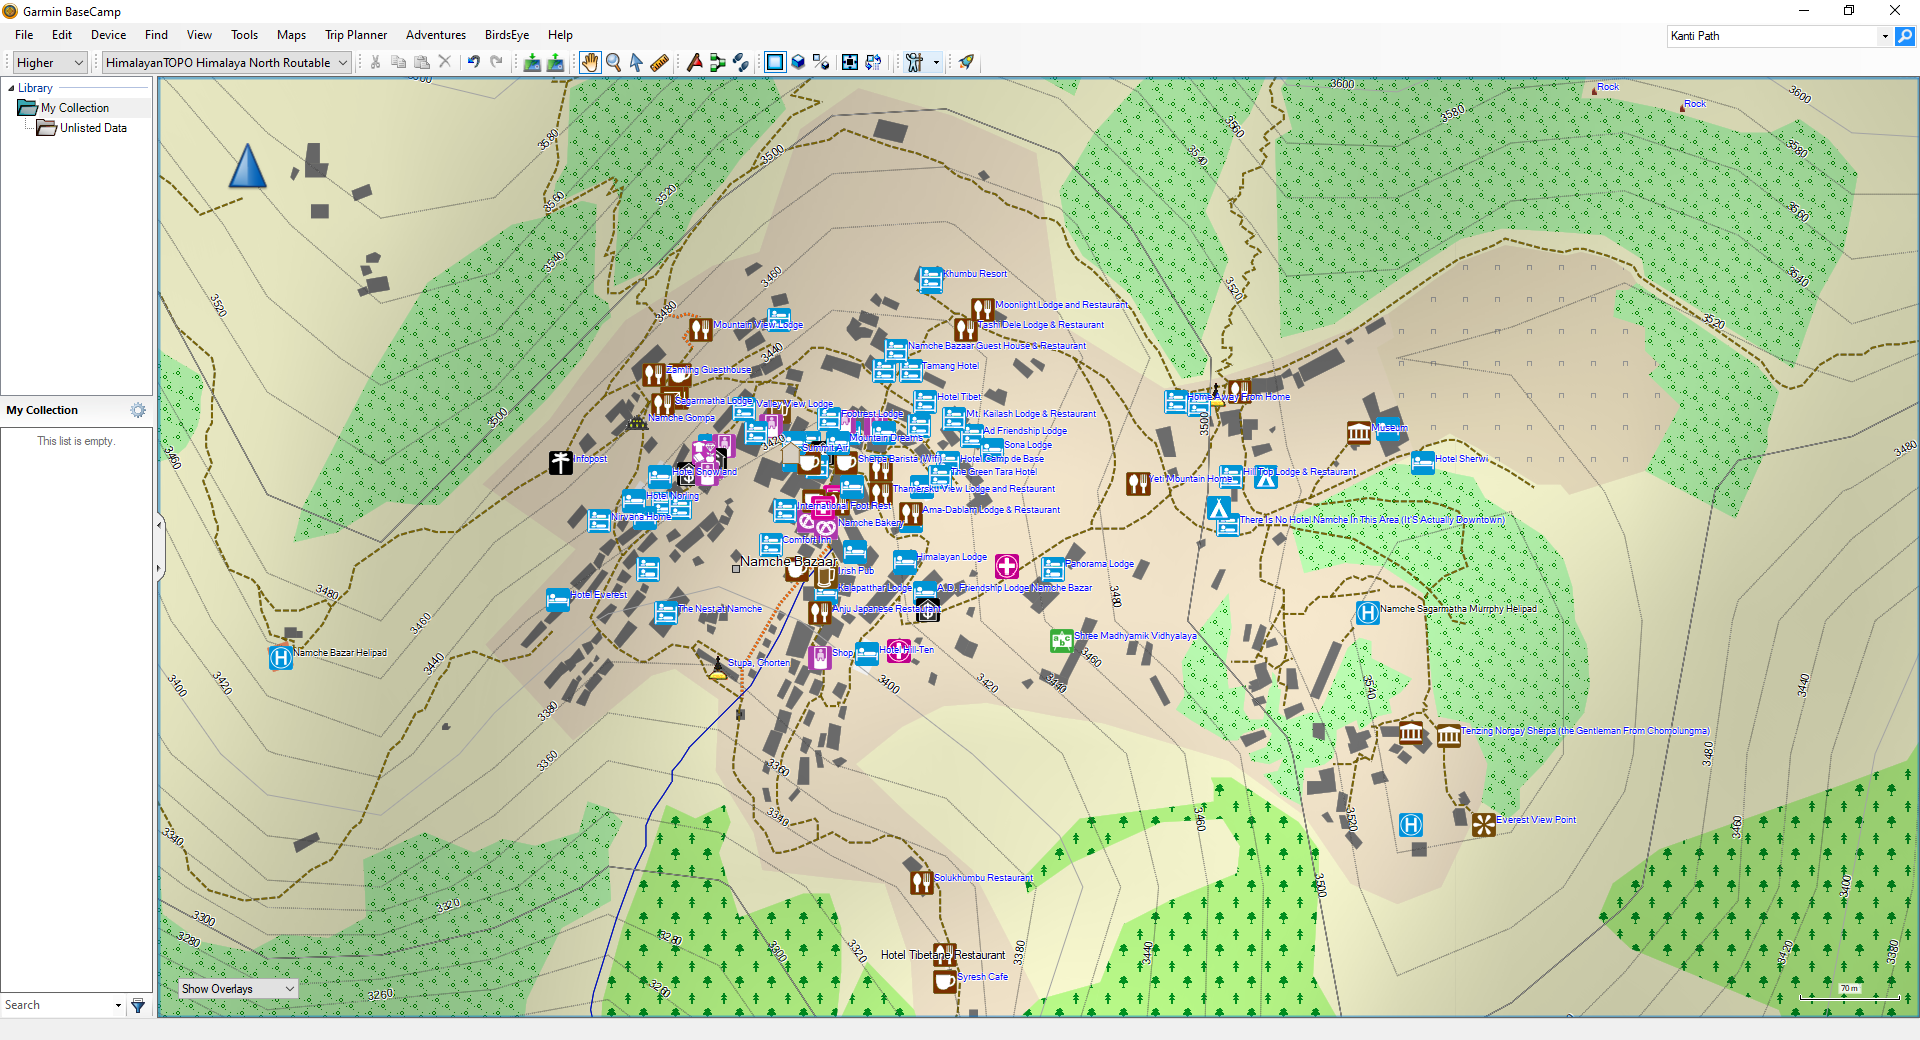Open the activity profile dropdown arrow

tap(936, 62)
